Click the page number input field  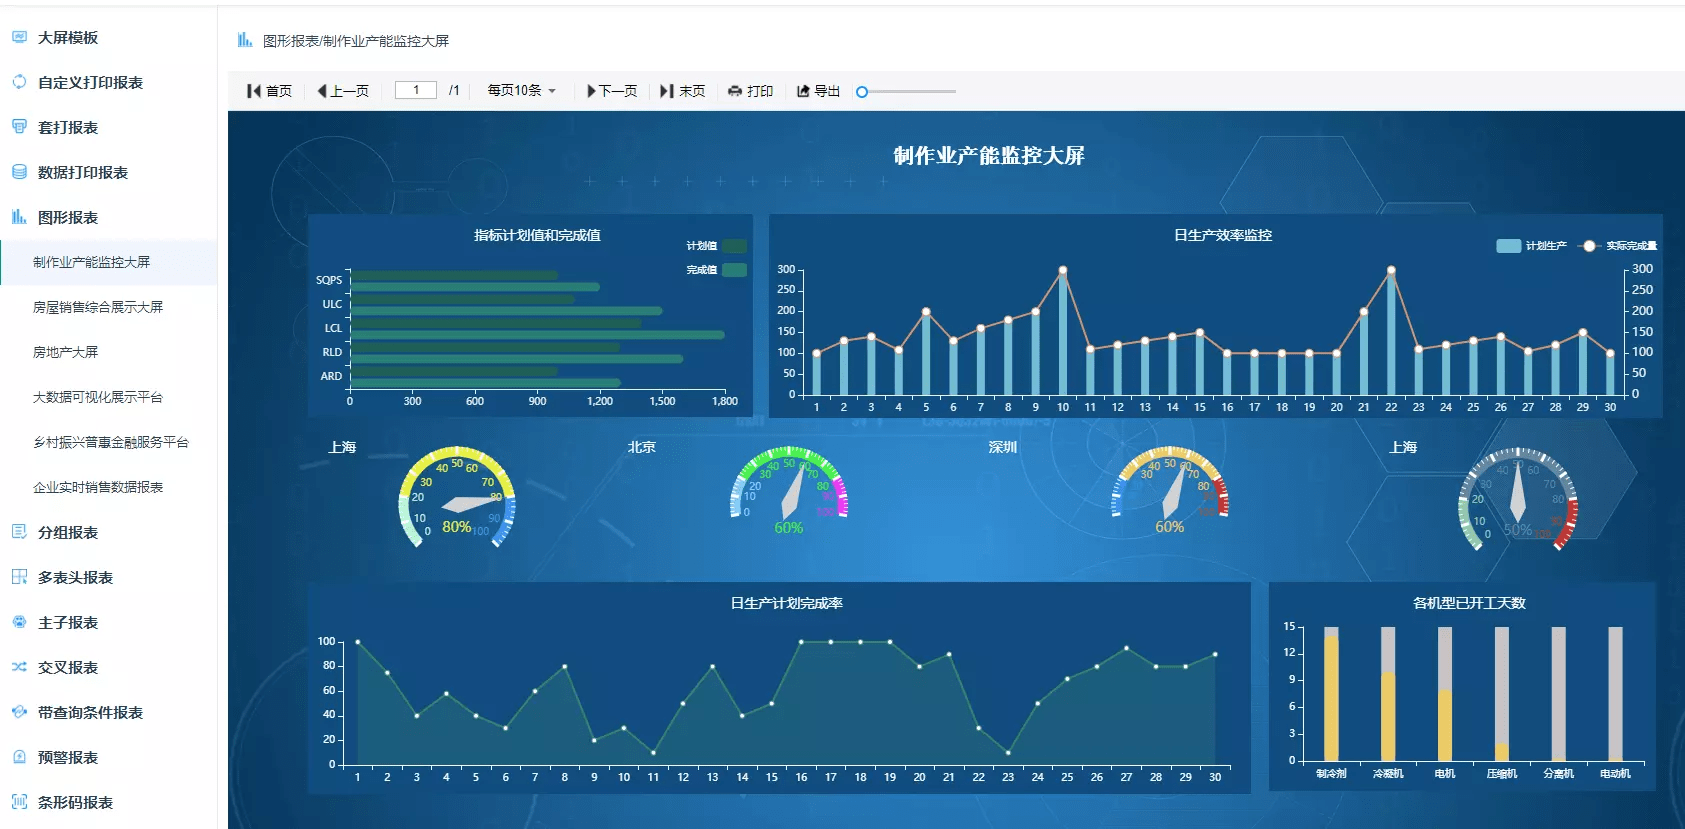415,90
